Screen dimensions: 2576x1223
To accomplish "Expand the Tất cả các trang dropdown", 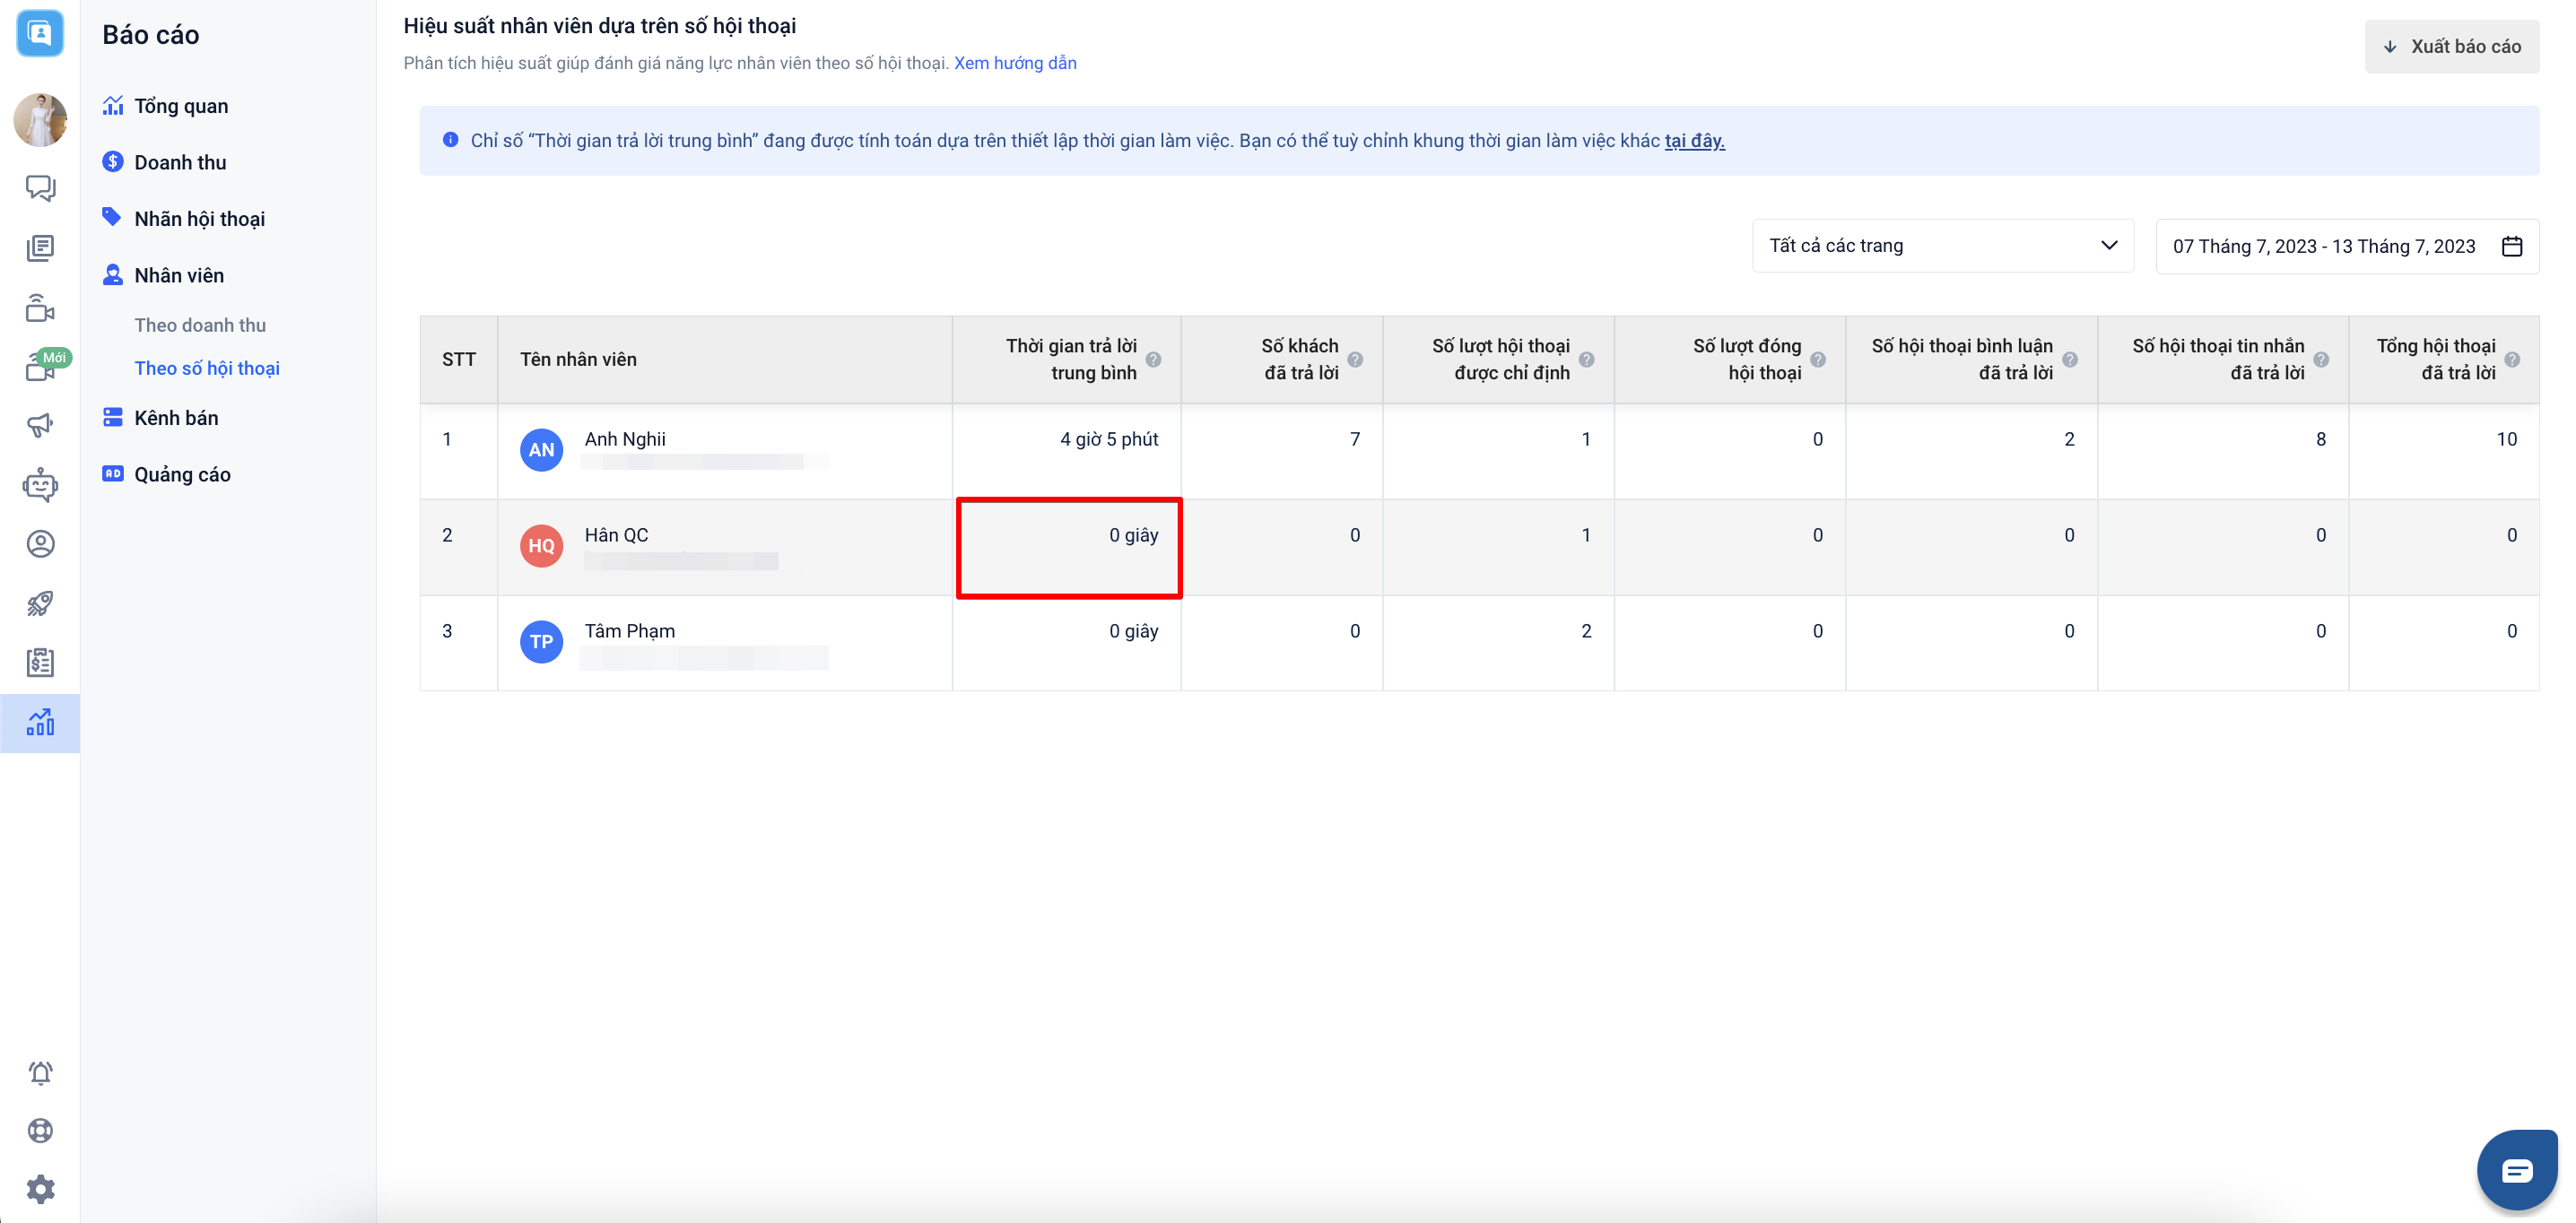I will (1942, 246).
